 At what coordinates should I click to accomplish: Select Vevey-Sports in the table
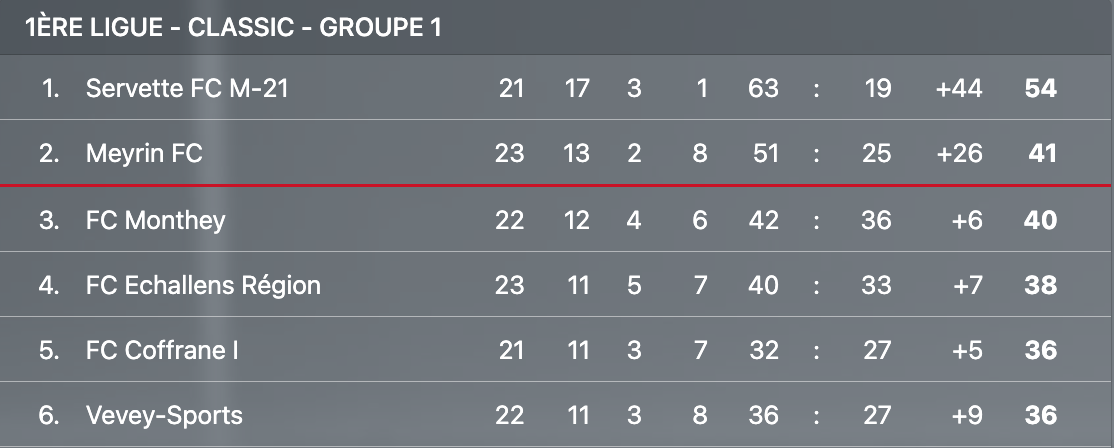(164, 415)
